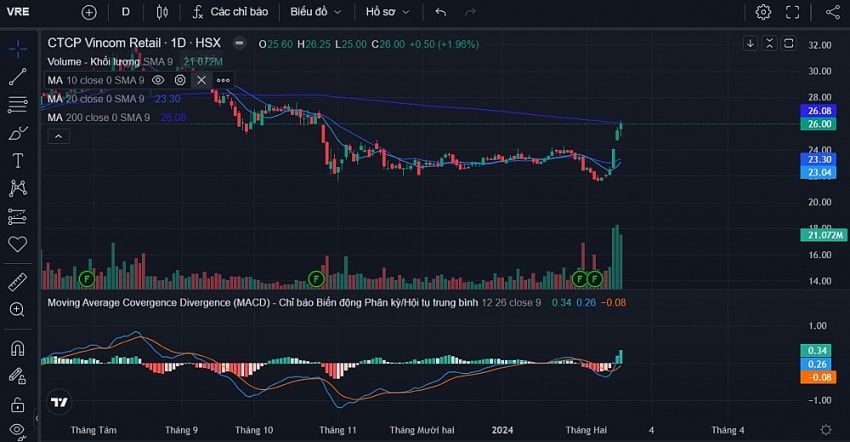The image size is (850, 442).
Task: Click the F marker near Tháng 11
Action: point(316,279)
